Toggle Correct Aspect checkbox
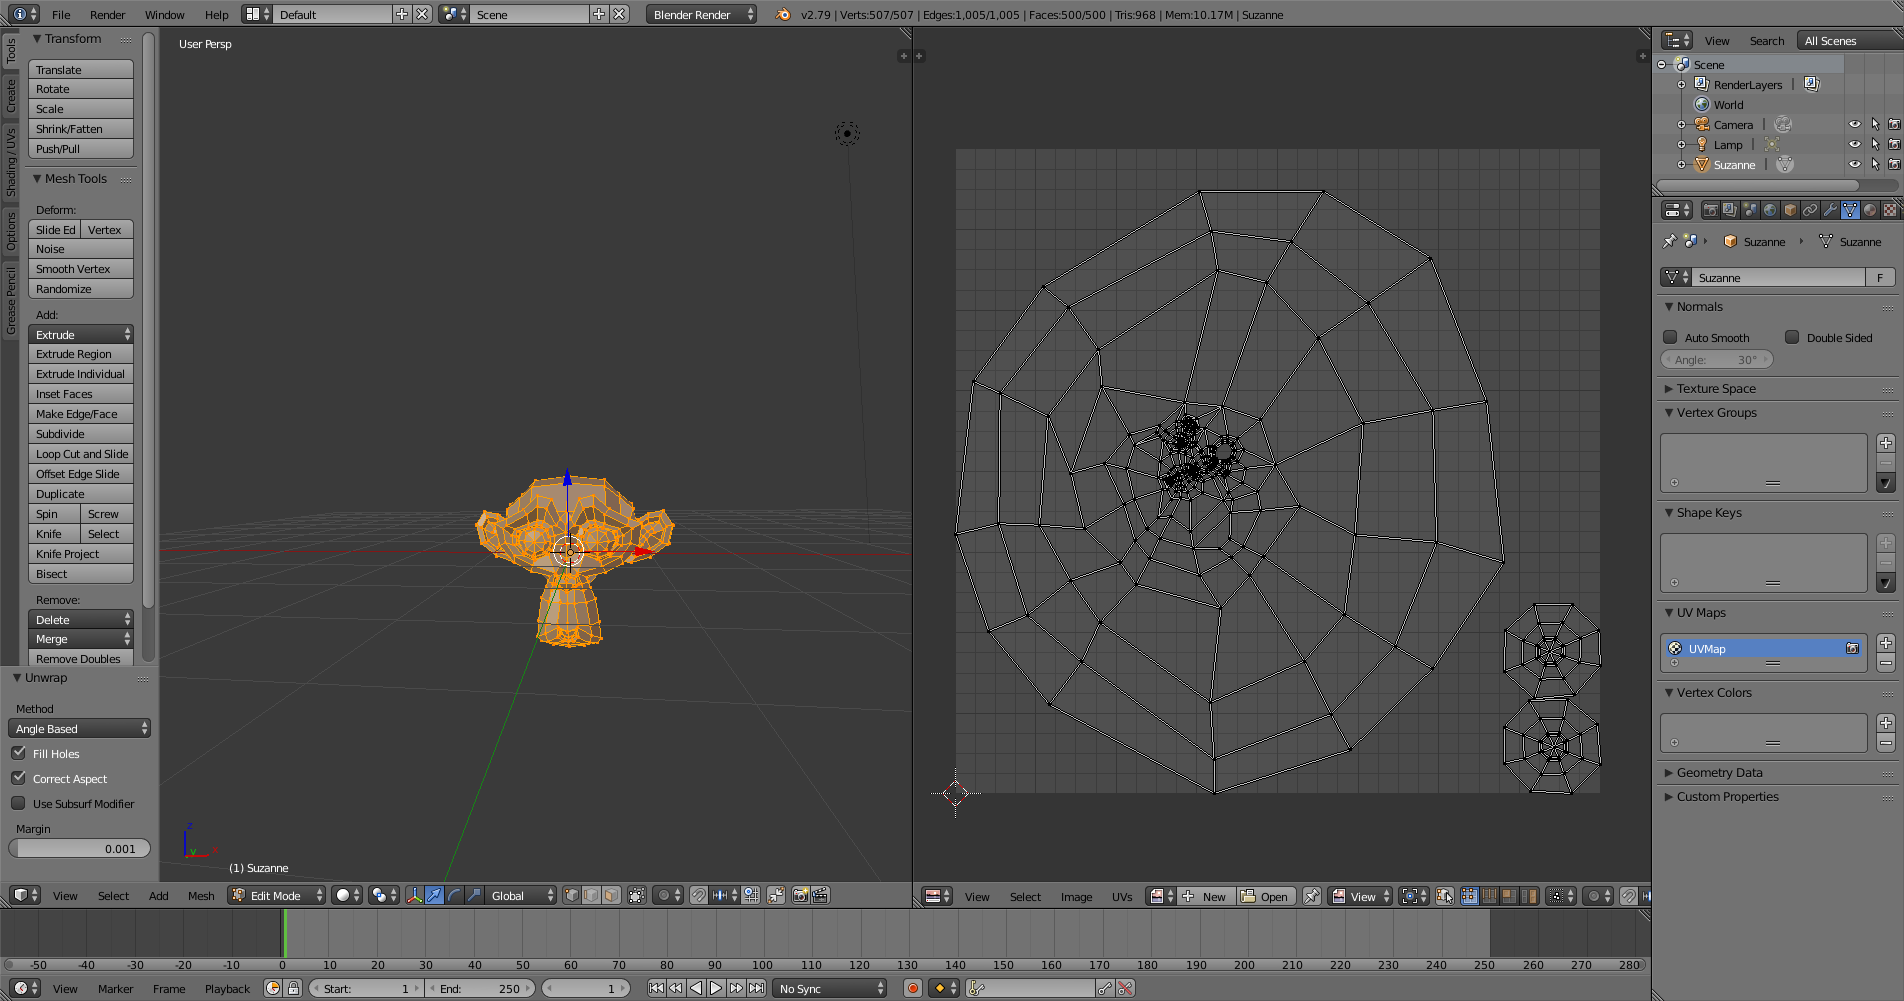This screenshot has height=1001, width=1904. [x=19, y=778]
